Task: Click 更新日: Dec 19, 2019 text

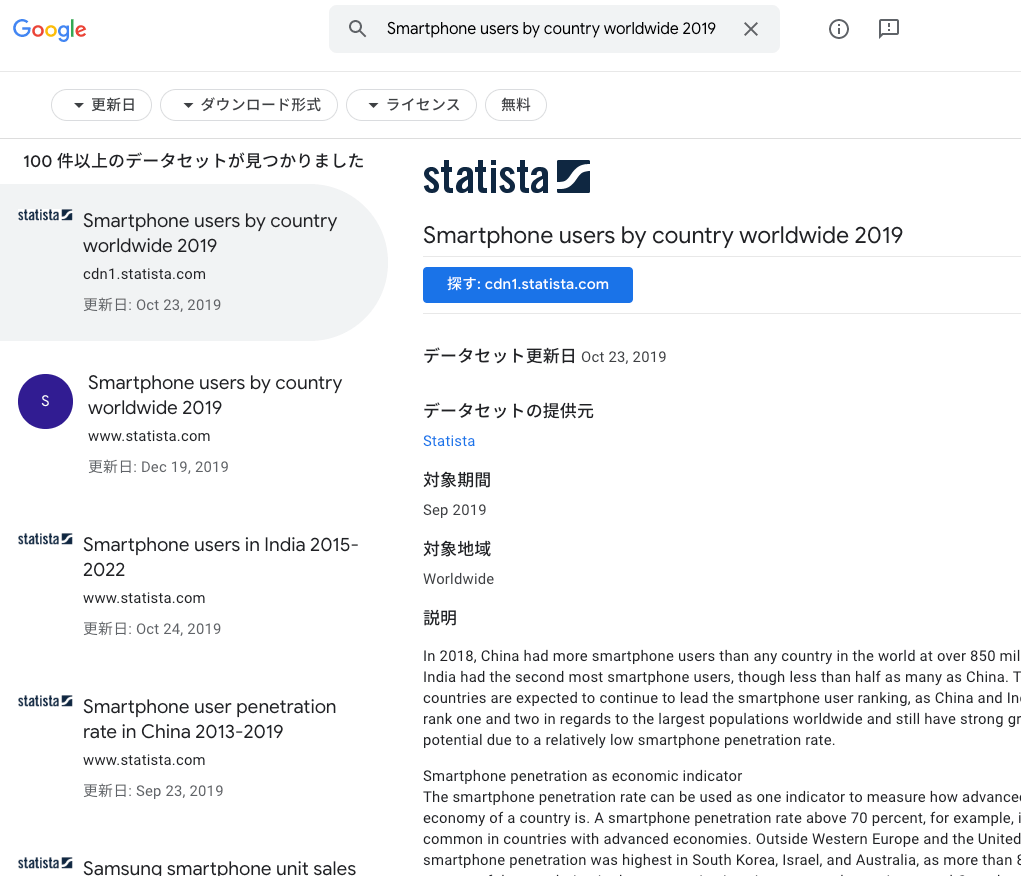Action: [158, 467]
